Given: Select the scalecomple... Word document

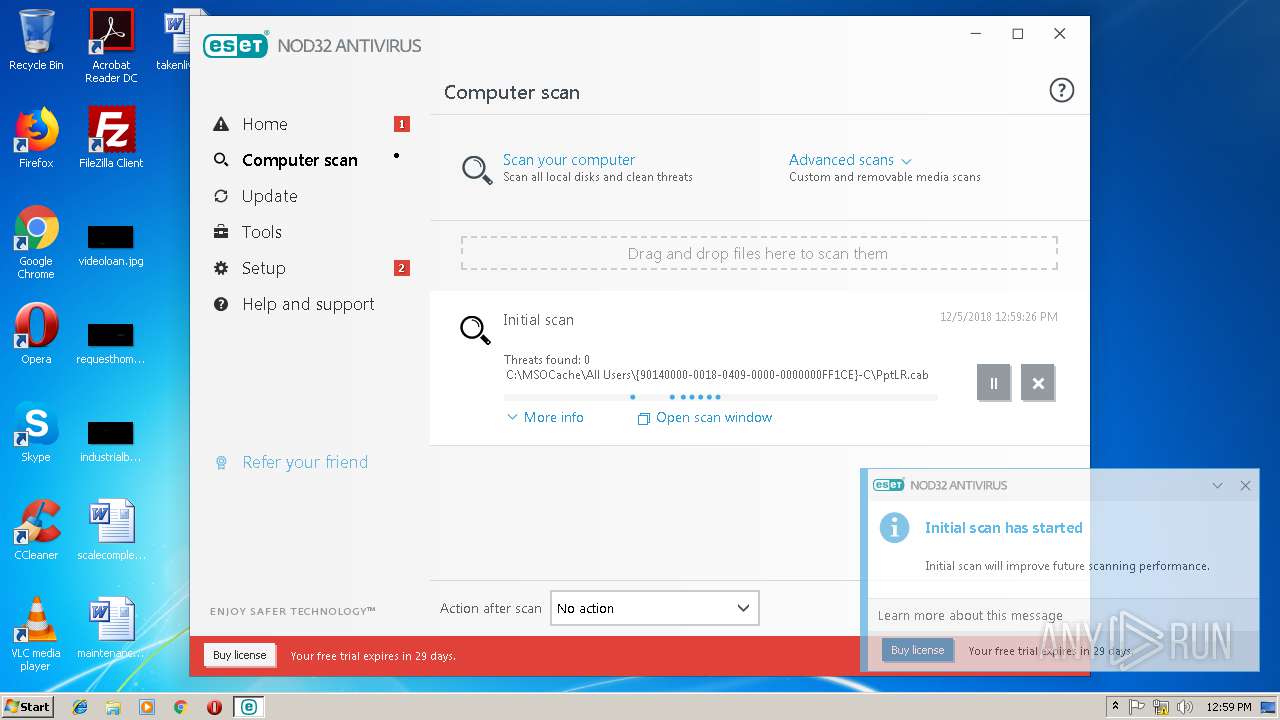Looking at the screenshot, I should (x=111, y=531).
